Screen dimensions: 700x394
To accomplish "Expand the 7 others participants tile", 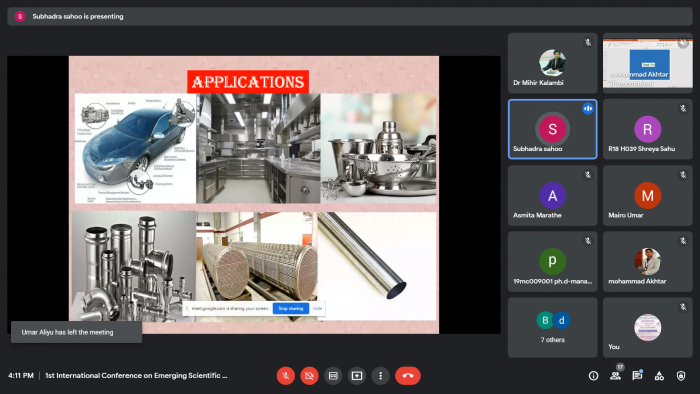I will pos(553,328).
